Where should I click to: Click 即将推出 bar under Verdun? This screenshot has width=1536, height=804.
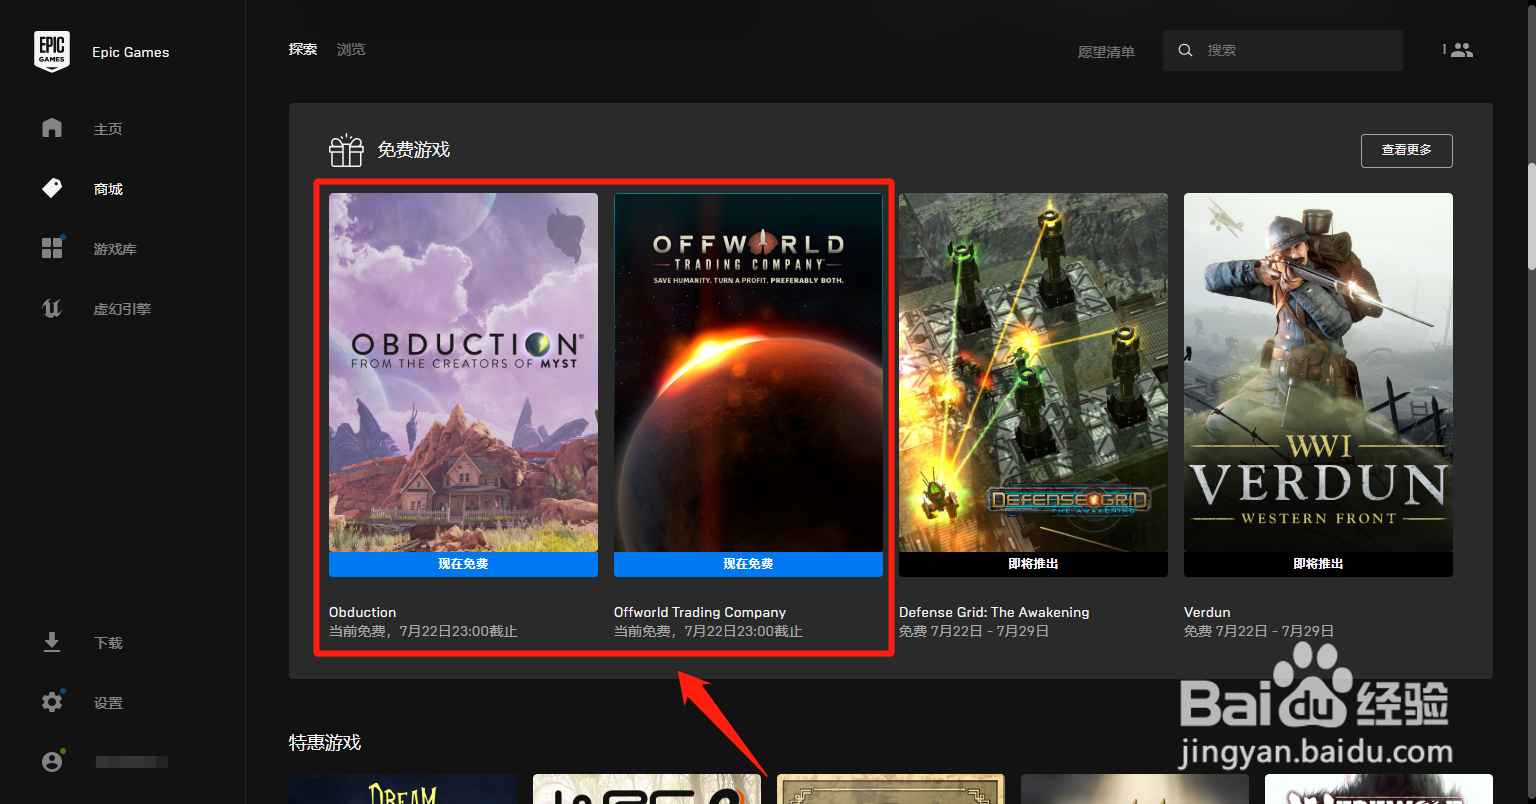[1318, 564]
